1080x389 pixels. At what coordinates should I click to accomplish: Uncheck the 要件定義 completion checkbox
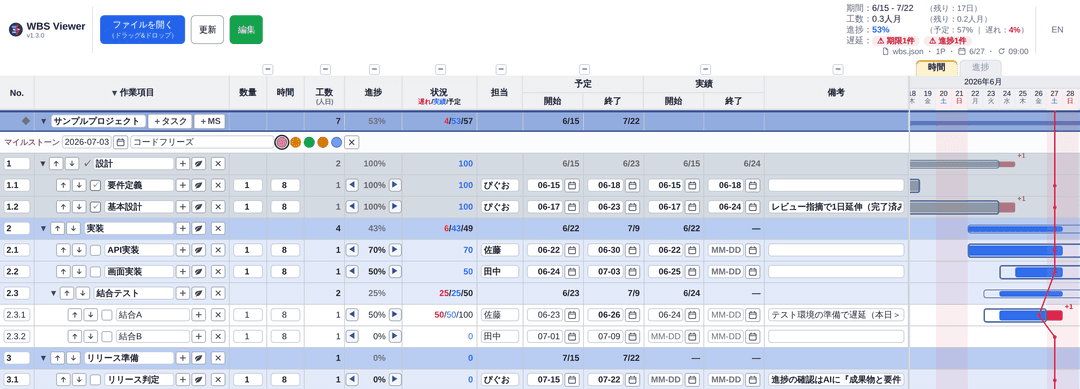click(96, 185)
